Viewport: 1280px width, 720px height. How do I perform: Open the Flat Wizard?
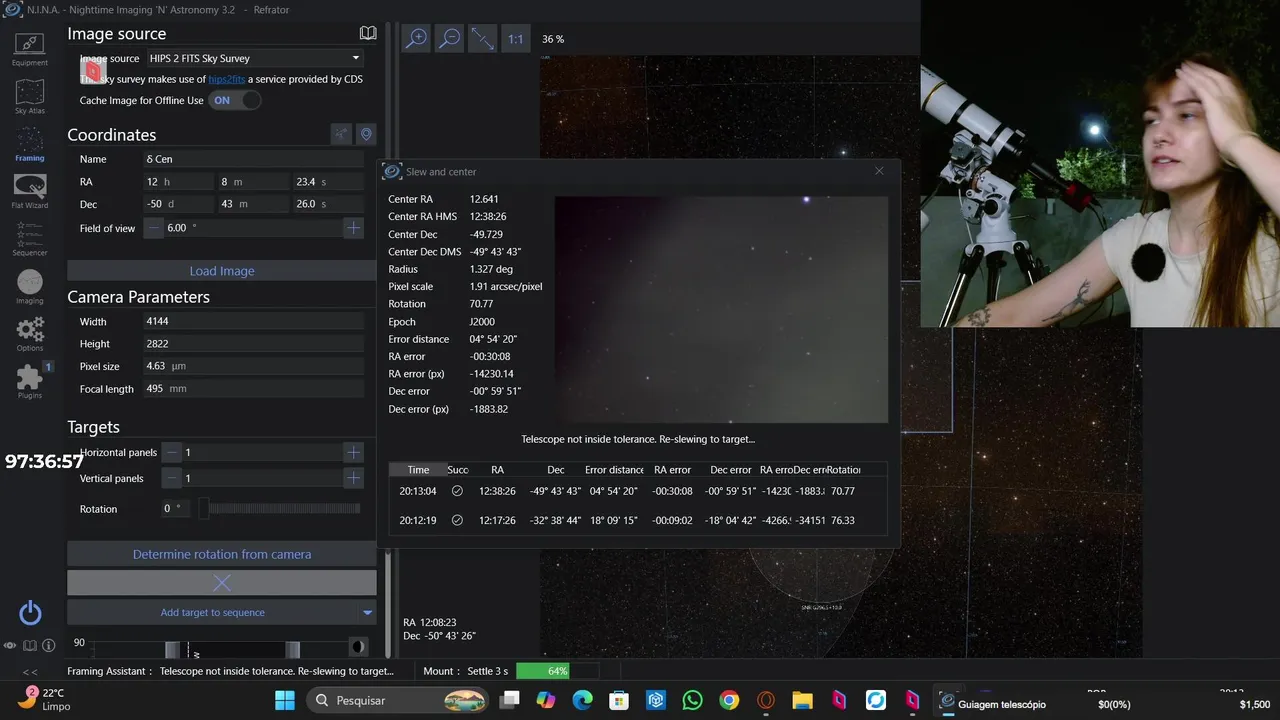[30, 192]
